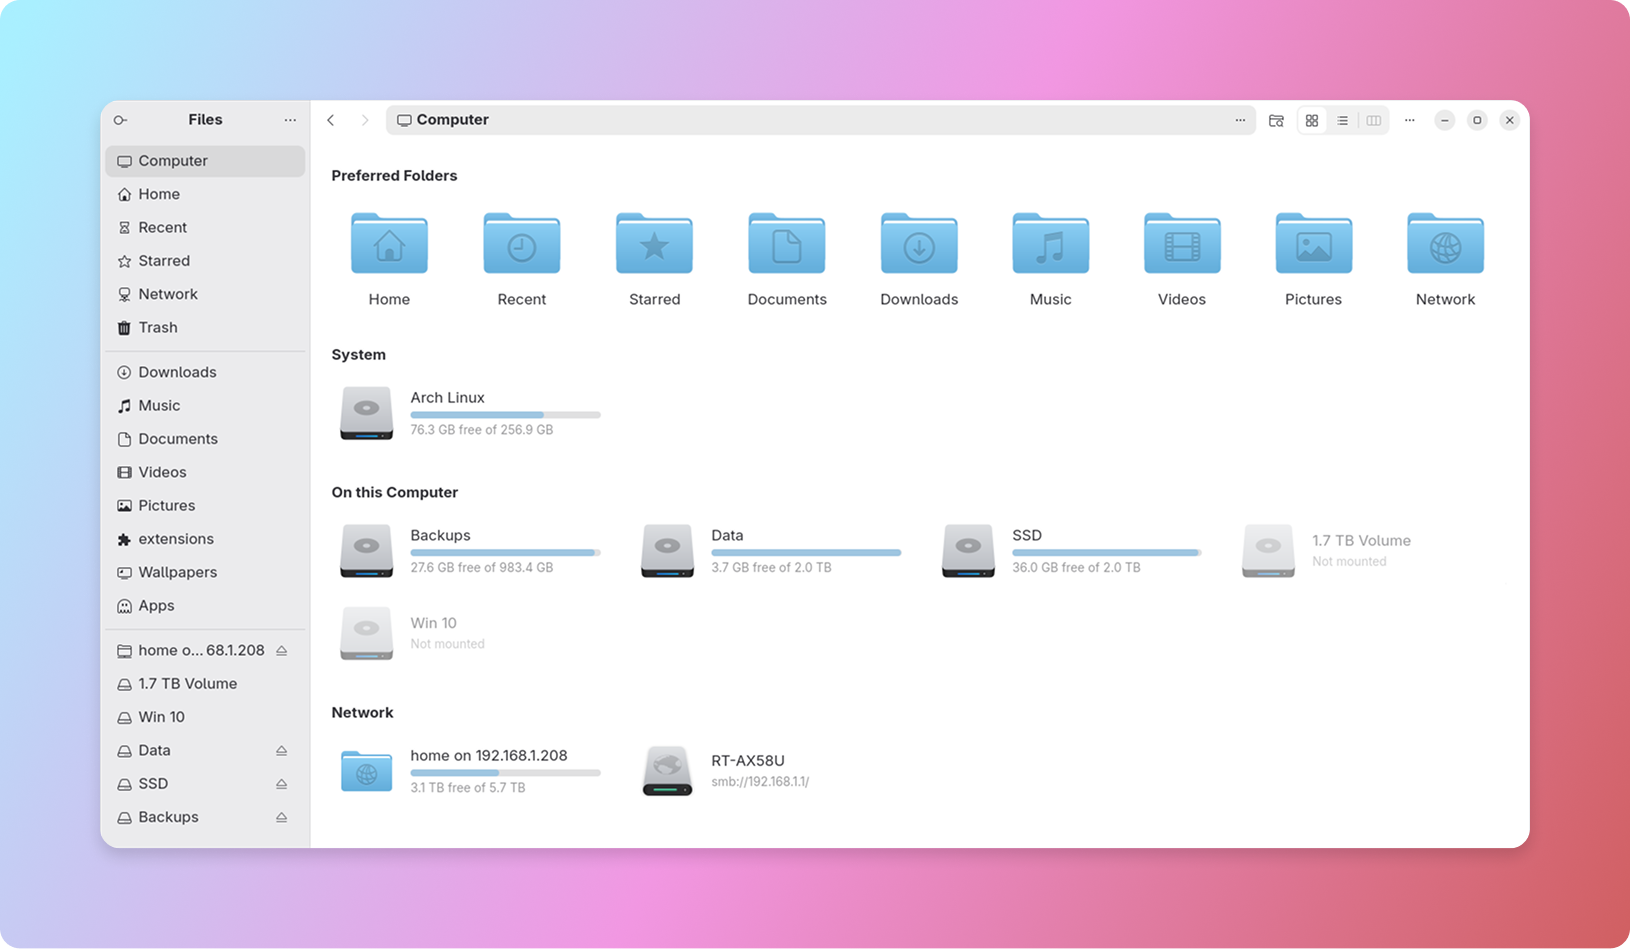Image resolution: width=1630 pixels, height=949 pixels.
Task: Open the Network folder icon in Preferred Folders
Action: click(1445, 243)
